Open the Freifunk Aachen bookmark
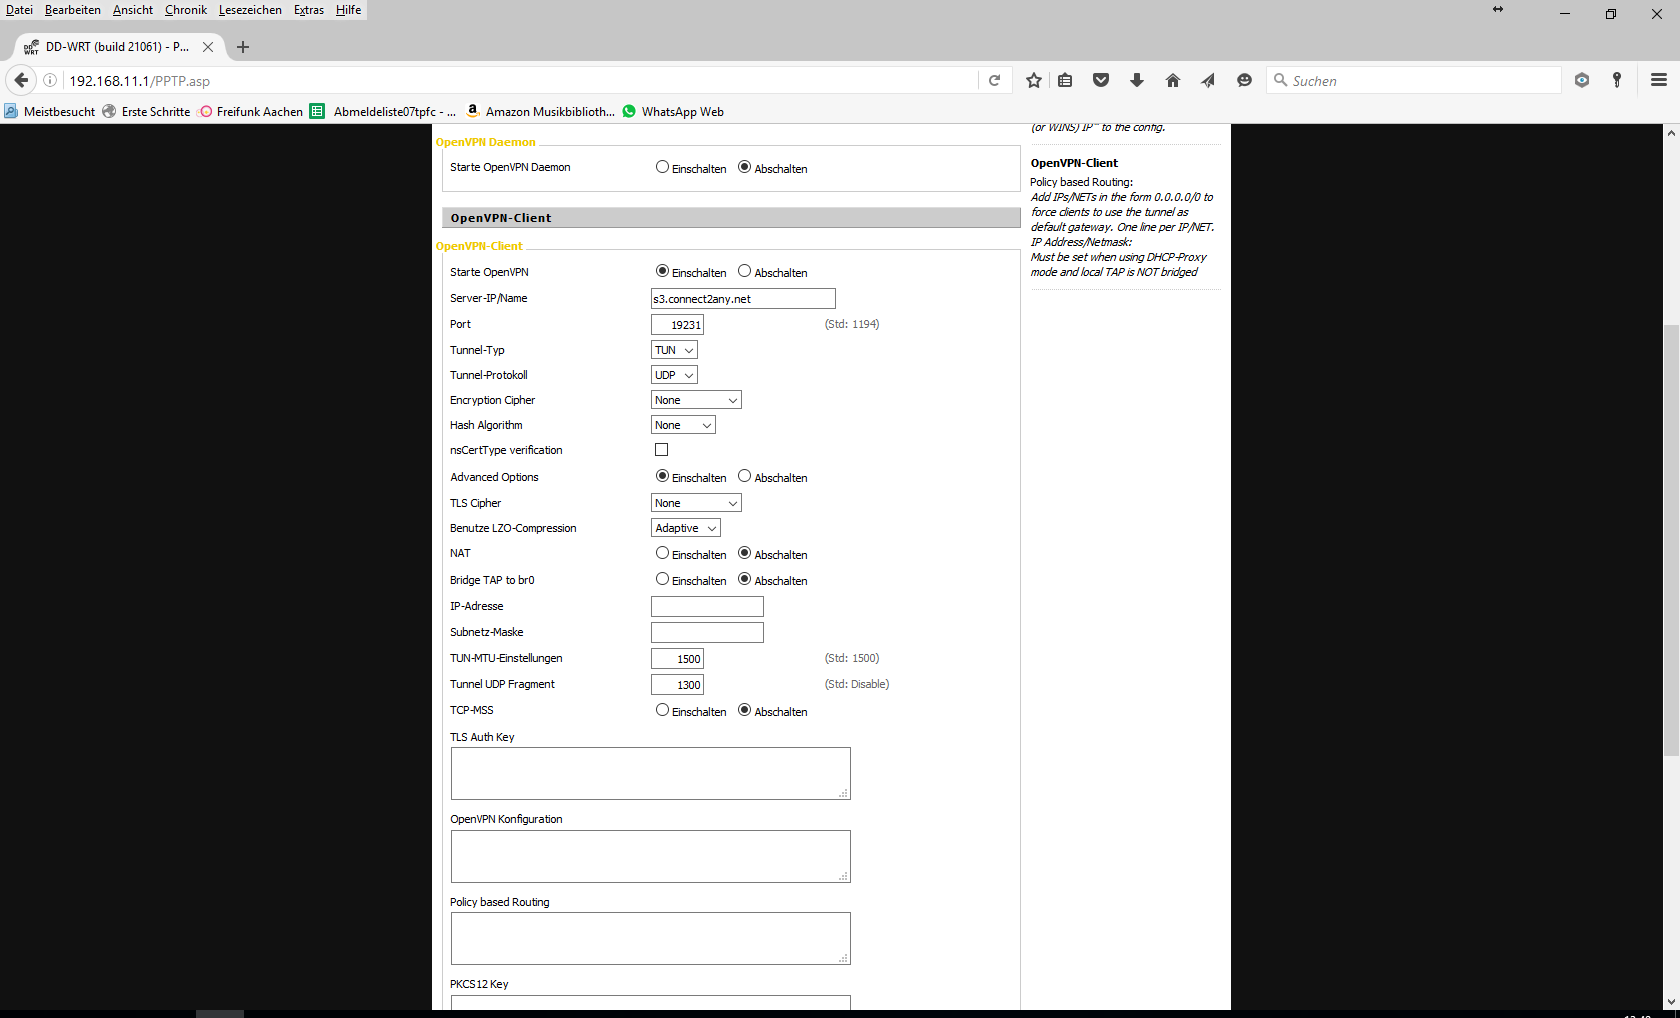The width and height of the screenshot is (1680, 1018). tap(252, 112)
